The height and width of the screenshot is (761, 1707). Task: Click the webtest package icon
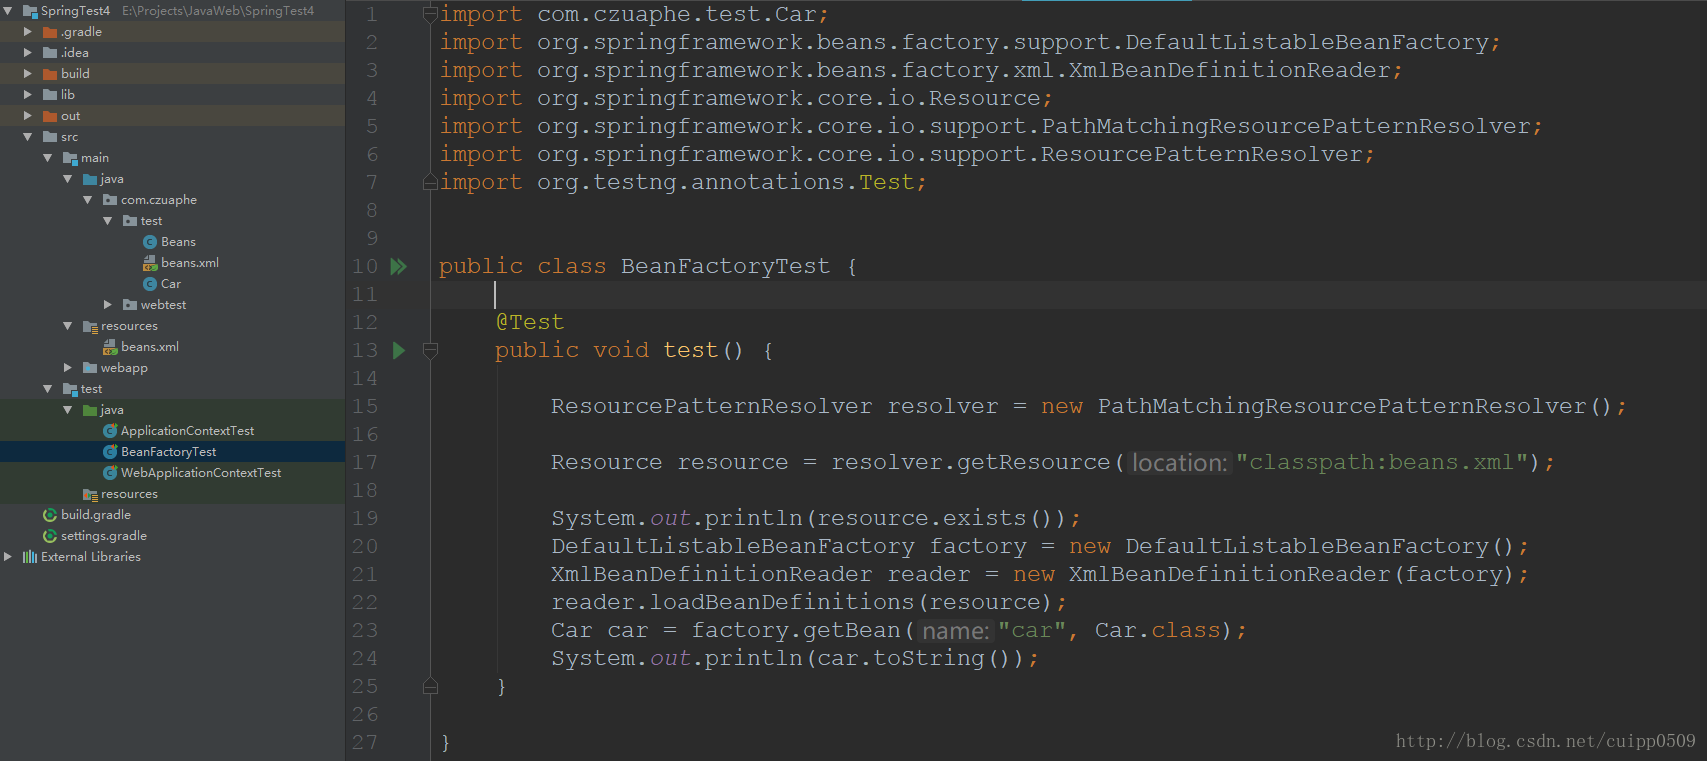coord(130,305)
